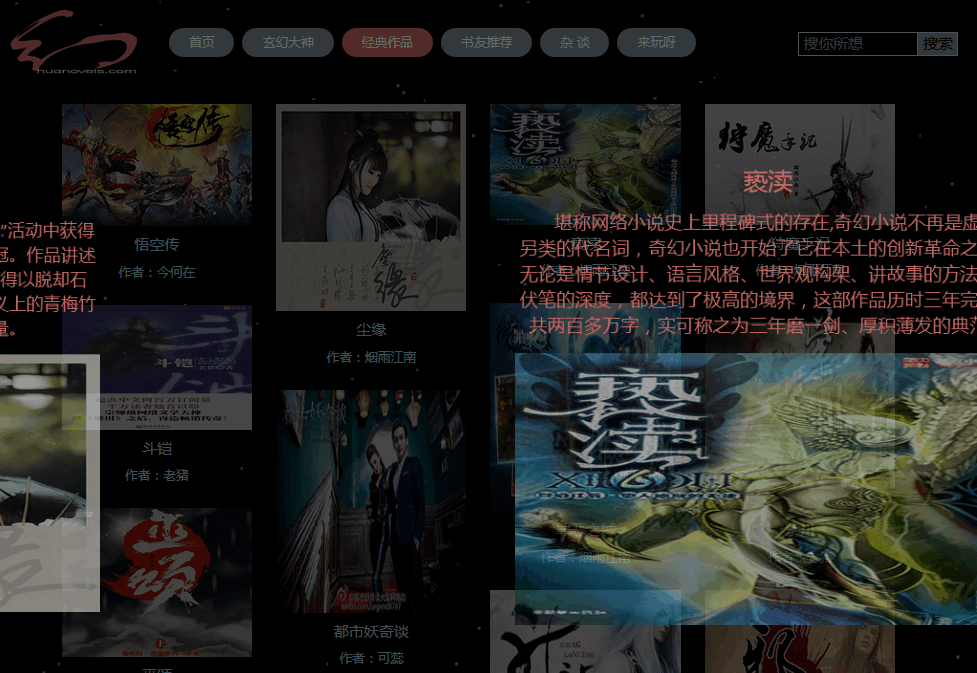Open the 杂谈 navigation tab
Viewport: 977px width, 673px height.
point(574,42)
